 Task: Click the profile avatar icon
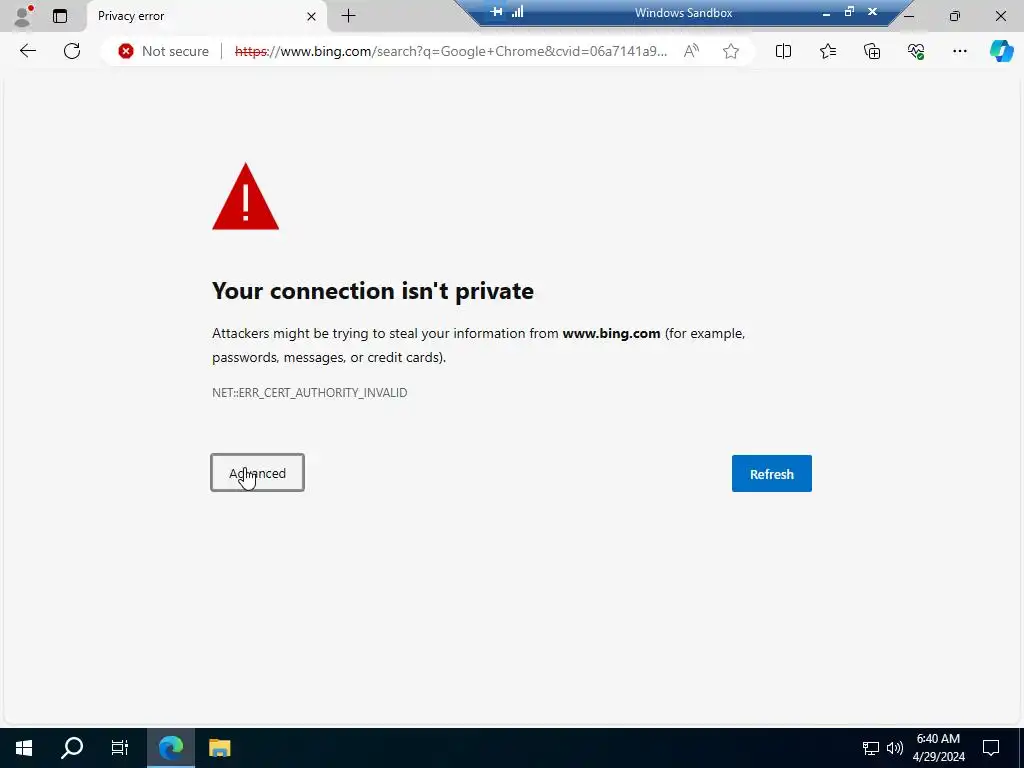(x=23, y=16)
